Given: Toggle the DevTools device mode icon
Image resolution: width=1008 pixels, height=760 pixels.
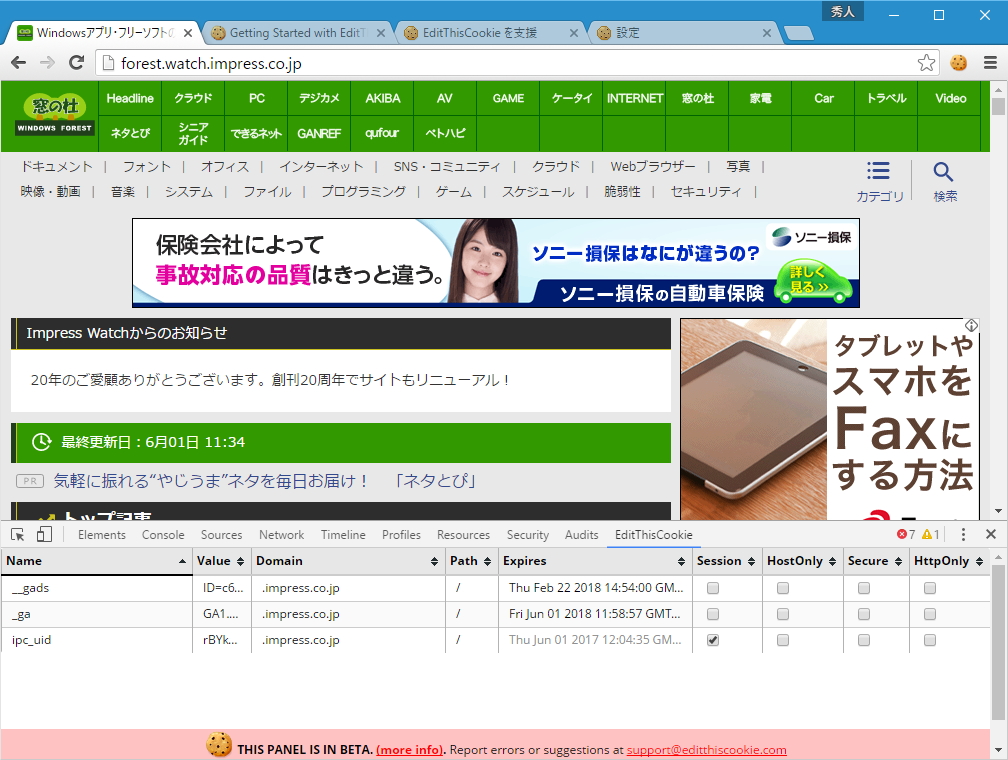Looking at the screenshot, I should pyautogui.click(x=44, y=534).
